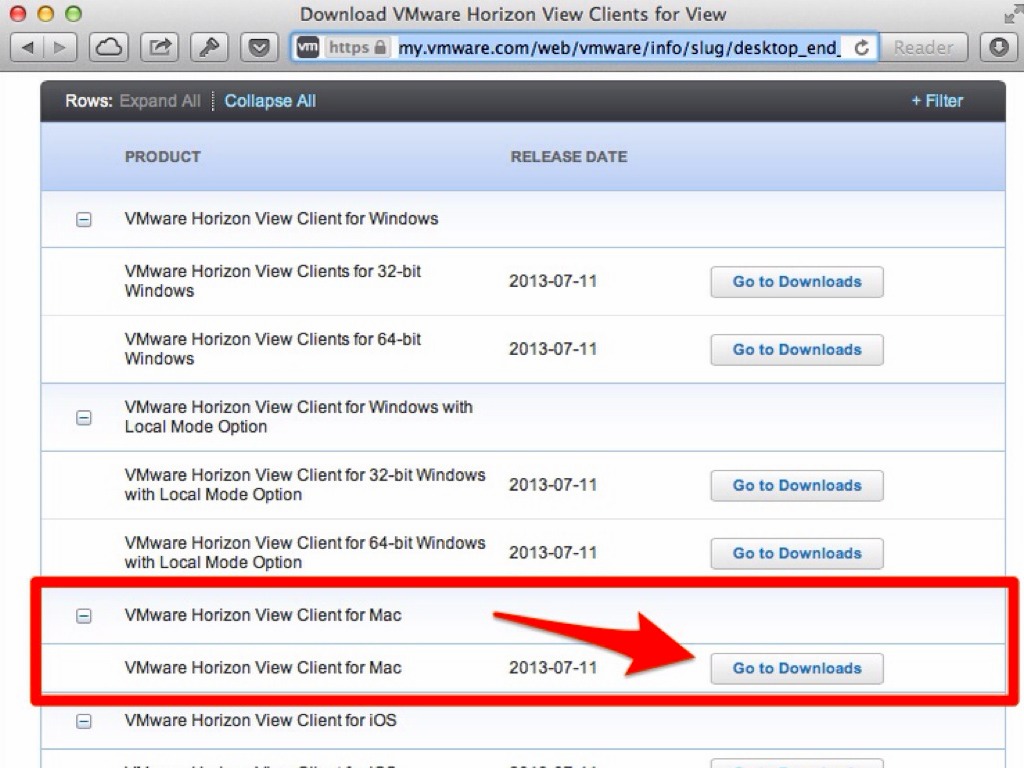Click the browser back arrow button
This screenshot has width=1024, height=768.
click(28, 47)
